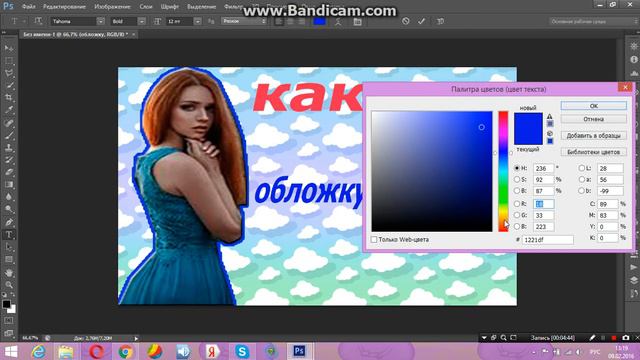Pick a shade in the color field
This screenshot has height=360, width=640.
click(432, 171)
